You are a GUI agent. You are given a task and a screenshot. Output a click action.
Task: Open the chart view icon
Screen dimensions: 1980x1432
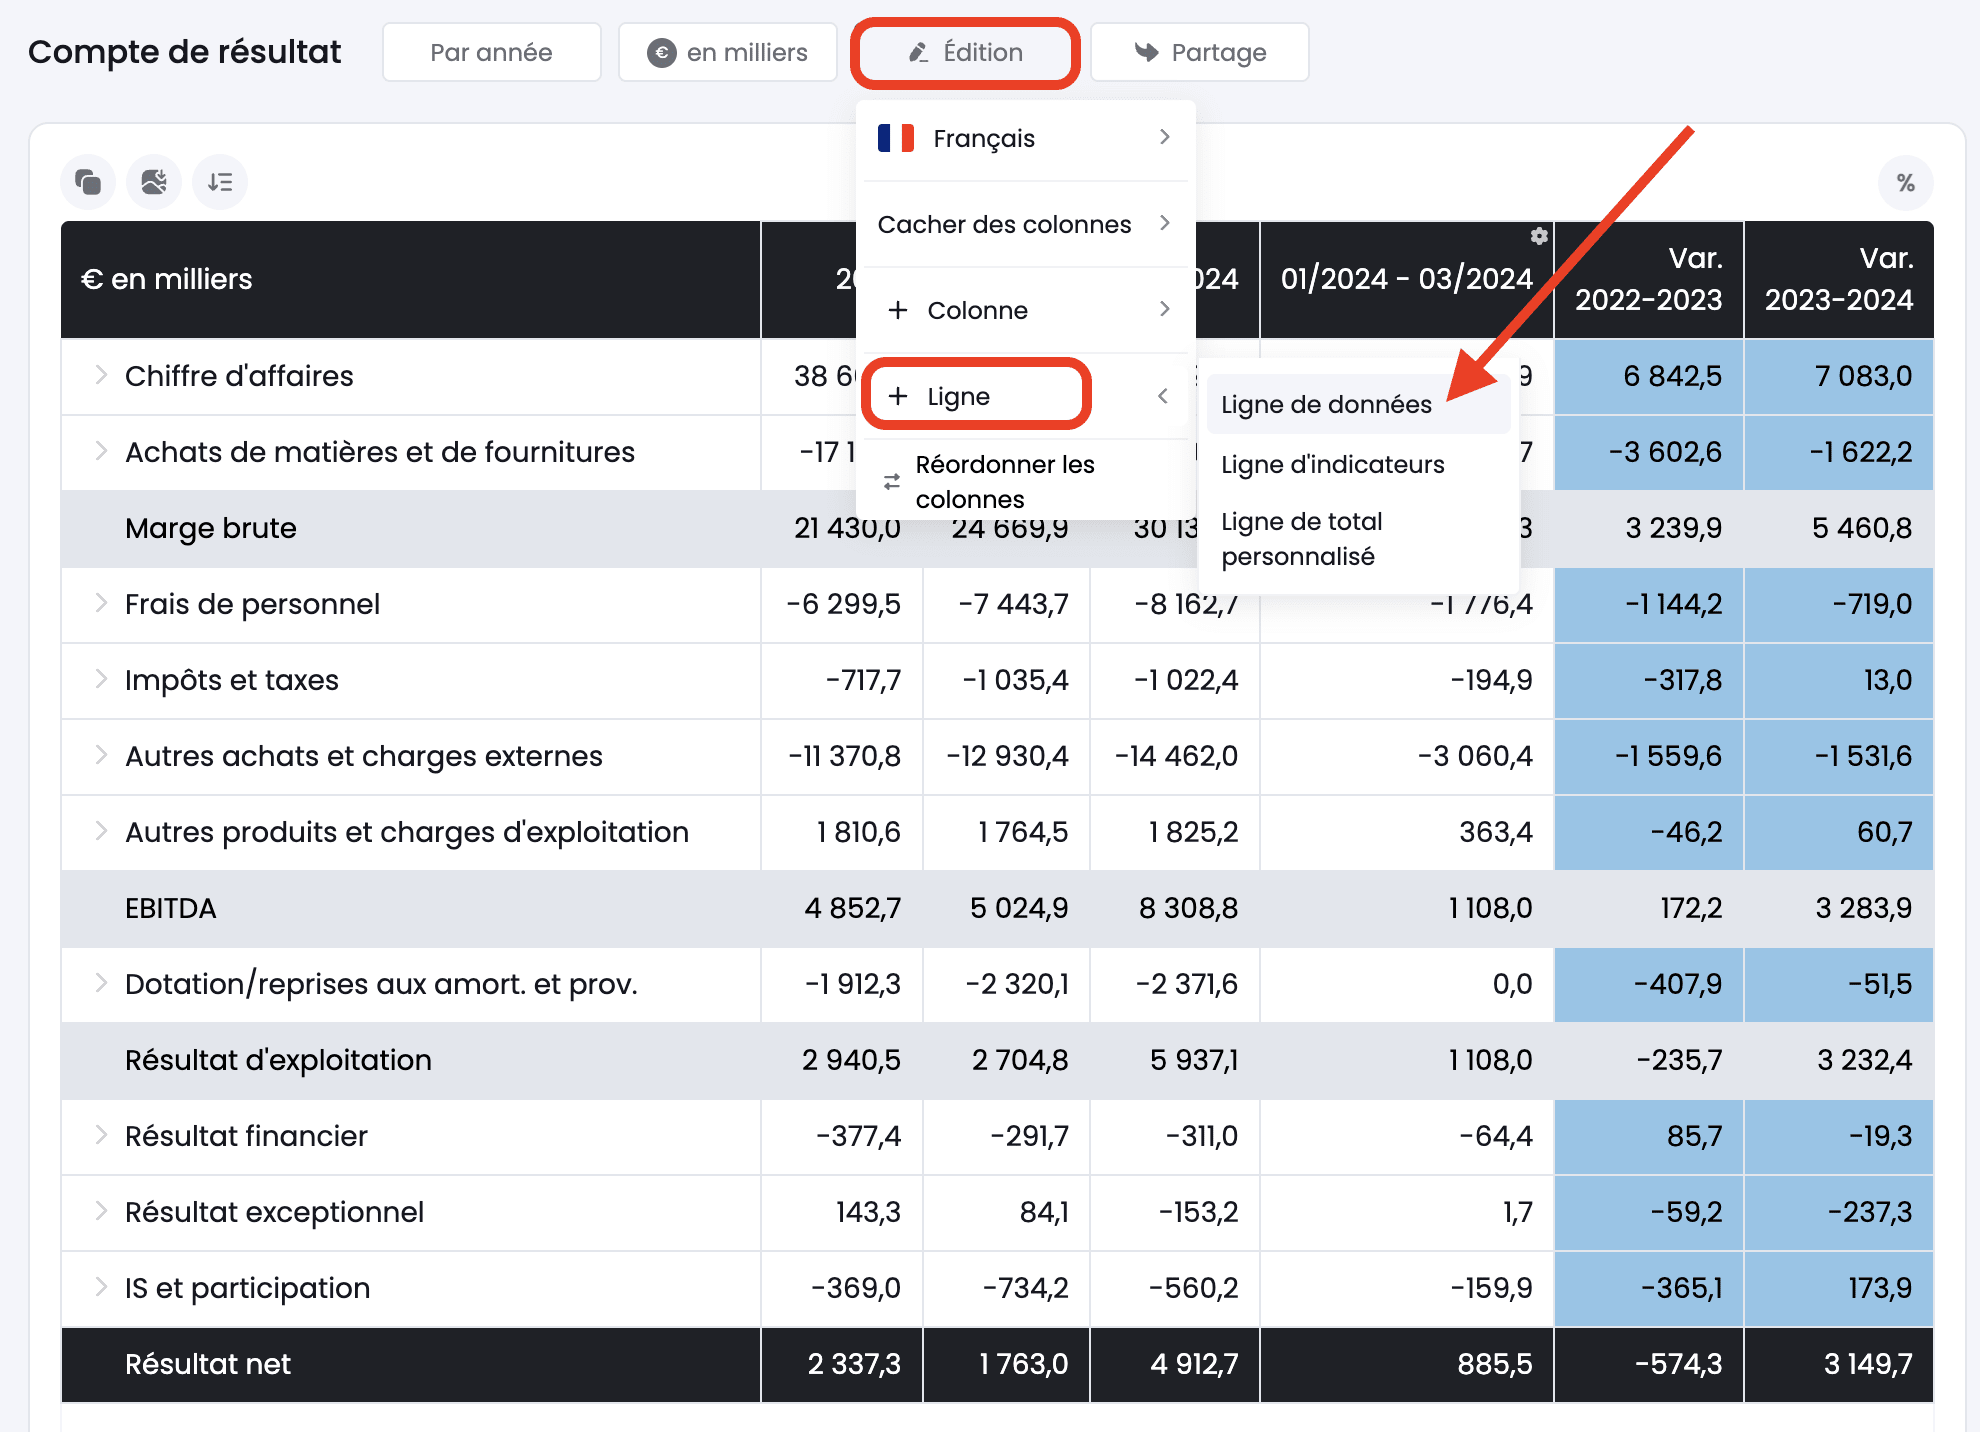coord(154,182)
